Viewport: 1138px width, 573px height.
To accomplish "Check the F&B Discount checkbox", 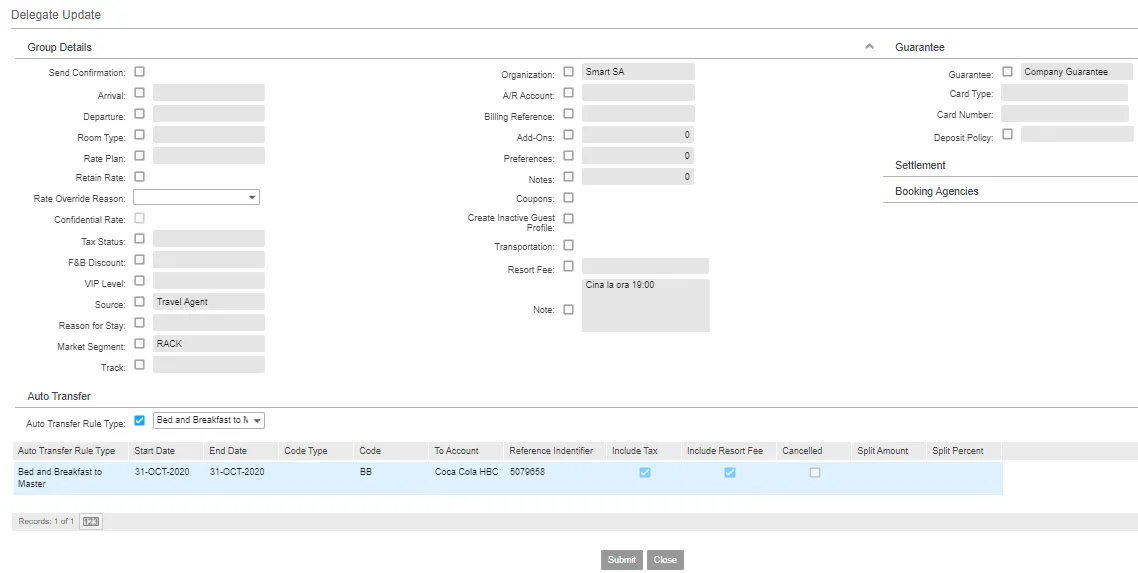I will pos(139,260).
